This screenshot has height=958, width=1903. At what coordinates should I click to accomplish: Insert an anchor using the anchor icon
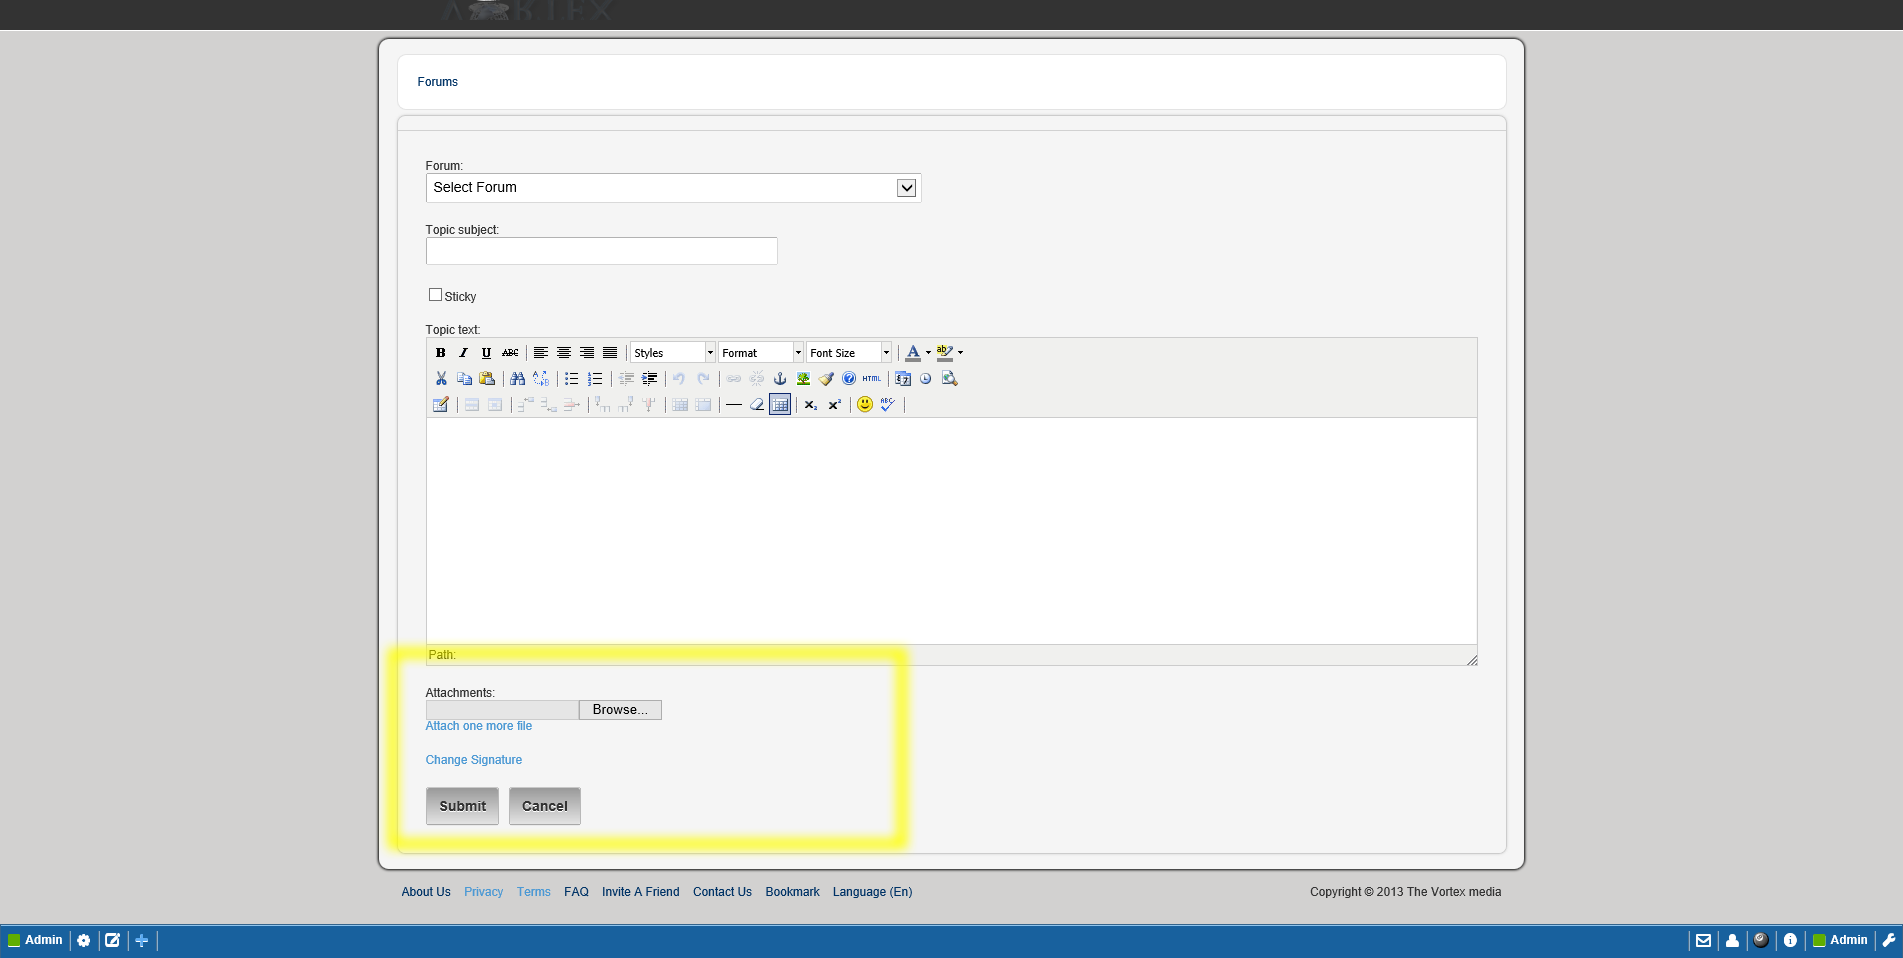(x=780, y=379)
